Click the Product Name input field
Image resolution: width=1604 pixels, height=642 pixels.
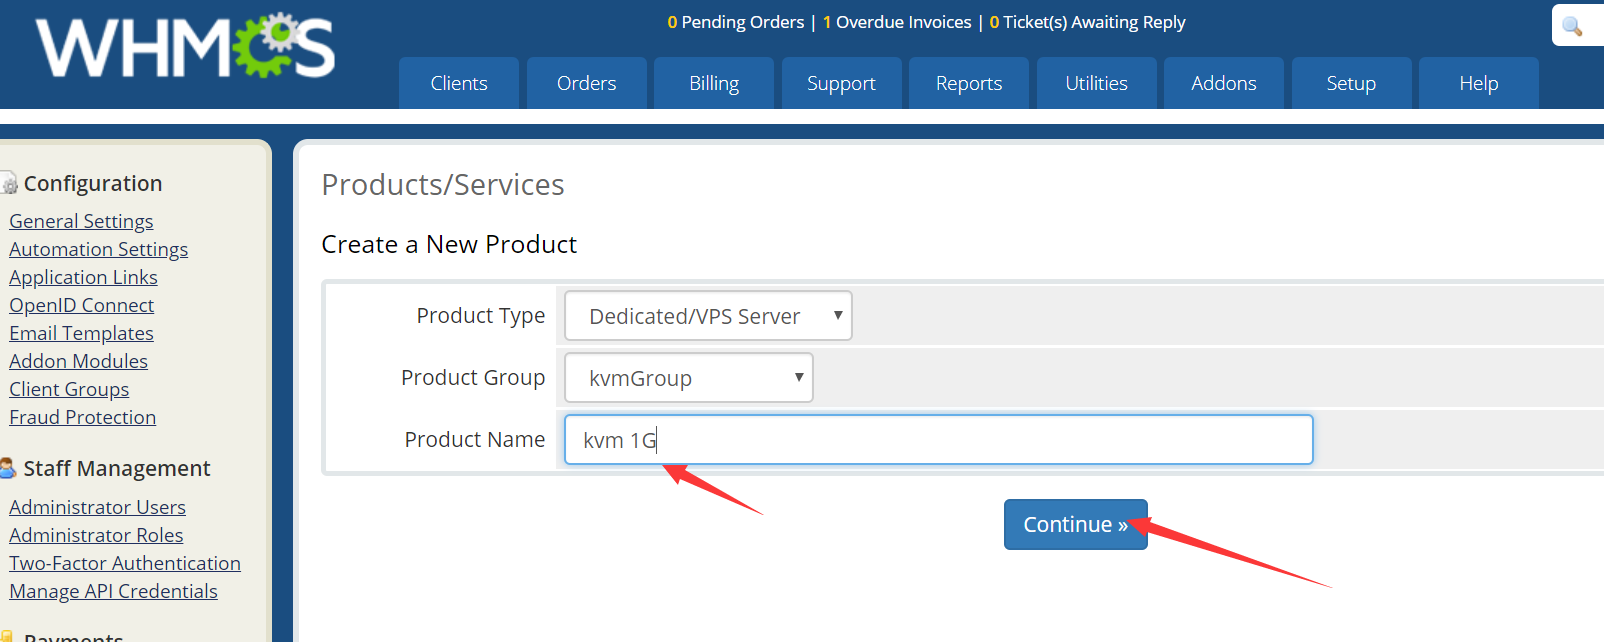(x=938, y=440)
